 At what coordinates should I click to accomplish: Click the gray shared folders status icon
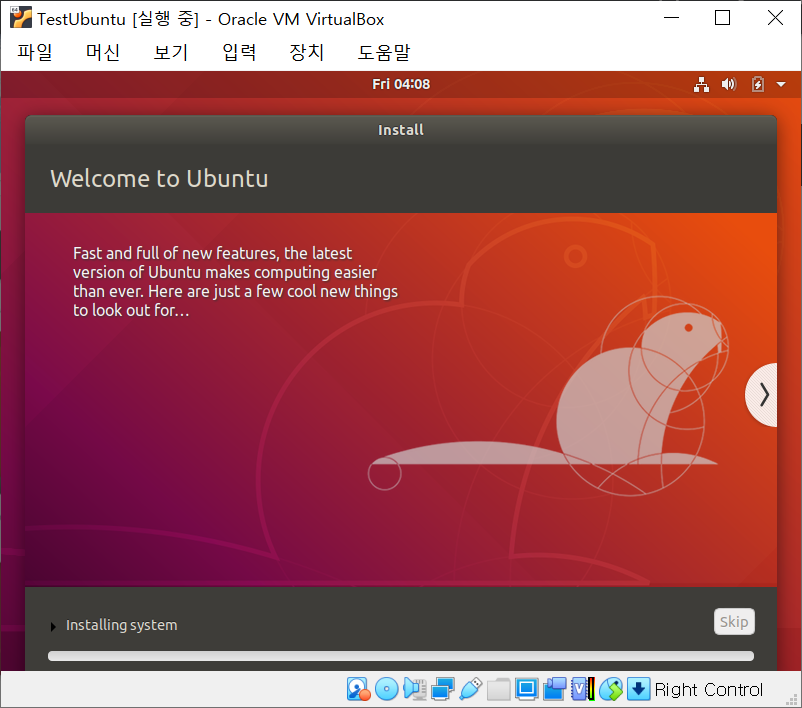(498, 689)
